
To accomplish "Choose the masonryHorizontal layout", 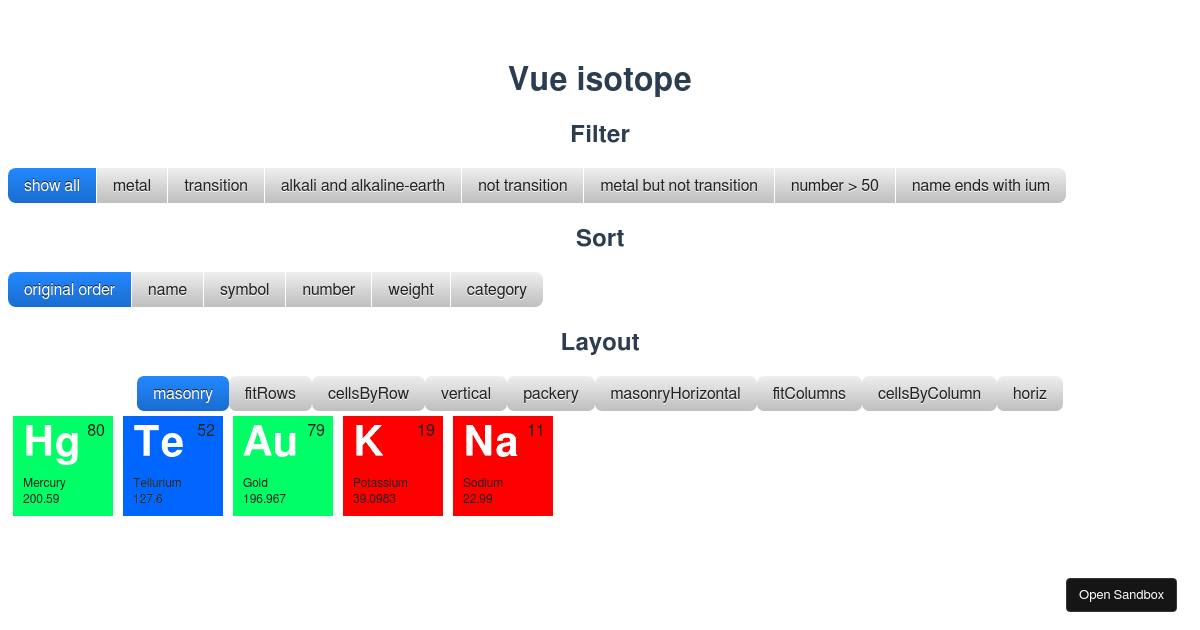I will (x=675, y=393).
